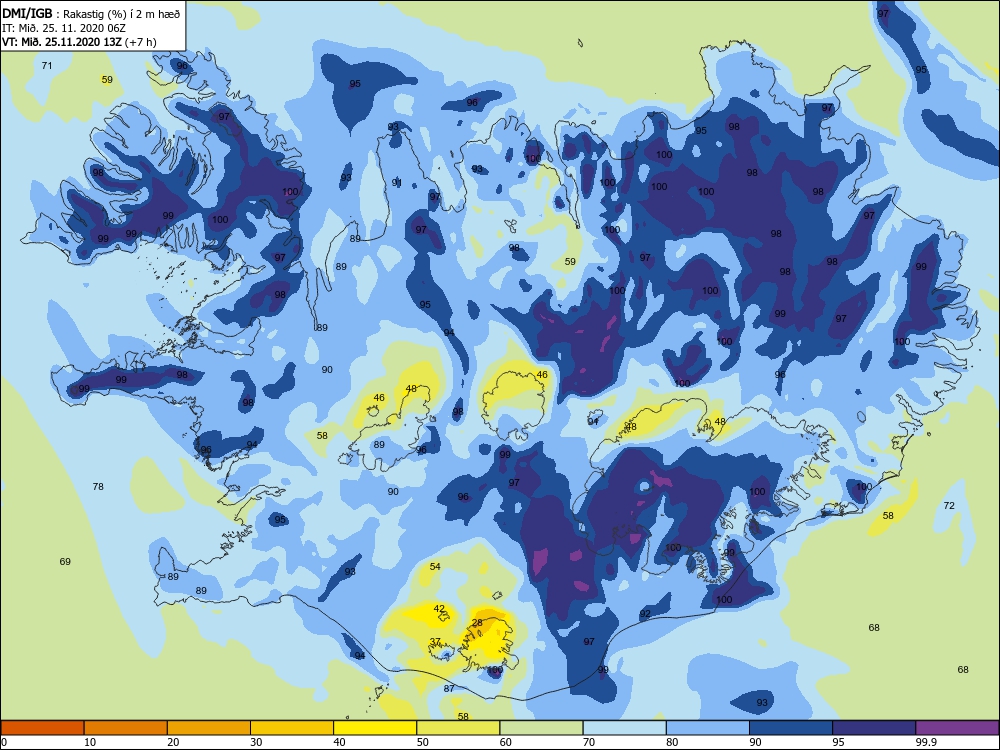Click the golden 30–40 legend swatch
1000x750 pixels.
point(292,728)
